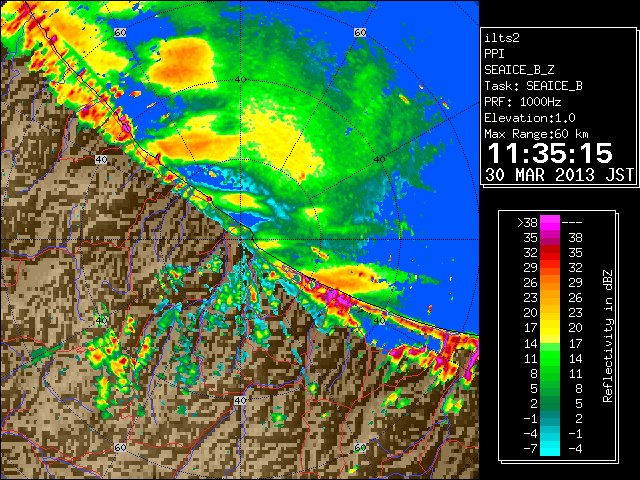Click the 11:35:15 timestamp
The width and height of the screenshot is (640, 480).
550,153
